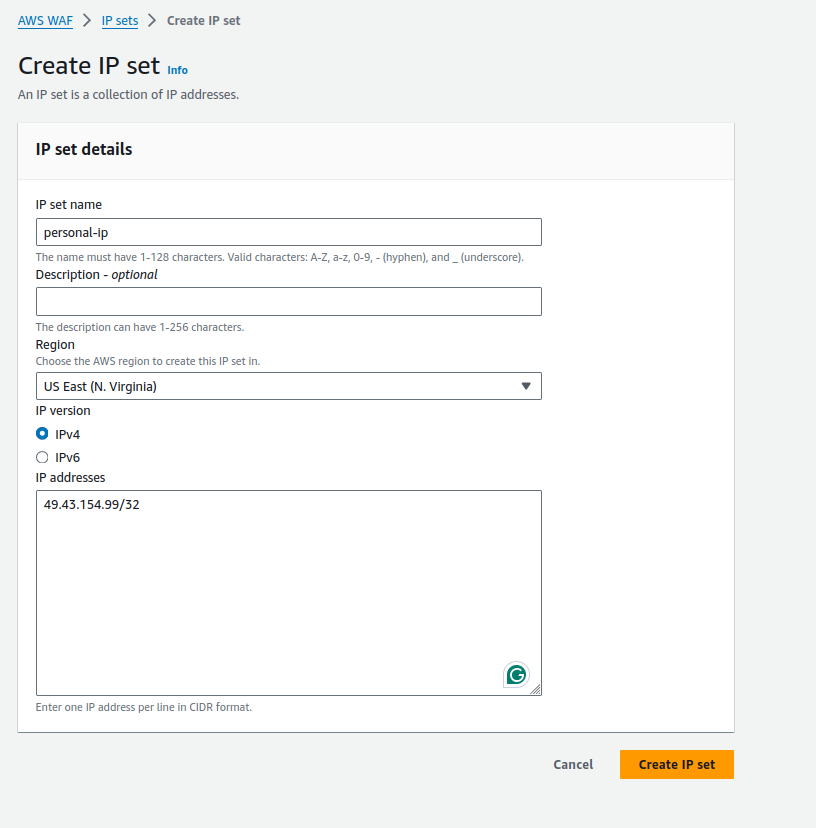The image size is (816, 828).
Task: Go to AWS WAF via breadcrumb
Action: (45, 20)
